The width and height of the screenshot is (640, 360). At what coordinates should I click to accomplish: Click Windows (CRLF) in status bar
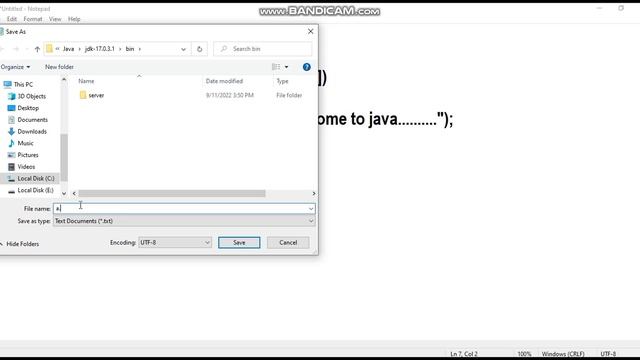[x=563, y=354]
